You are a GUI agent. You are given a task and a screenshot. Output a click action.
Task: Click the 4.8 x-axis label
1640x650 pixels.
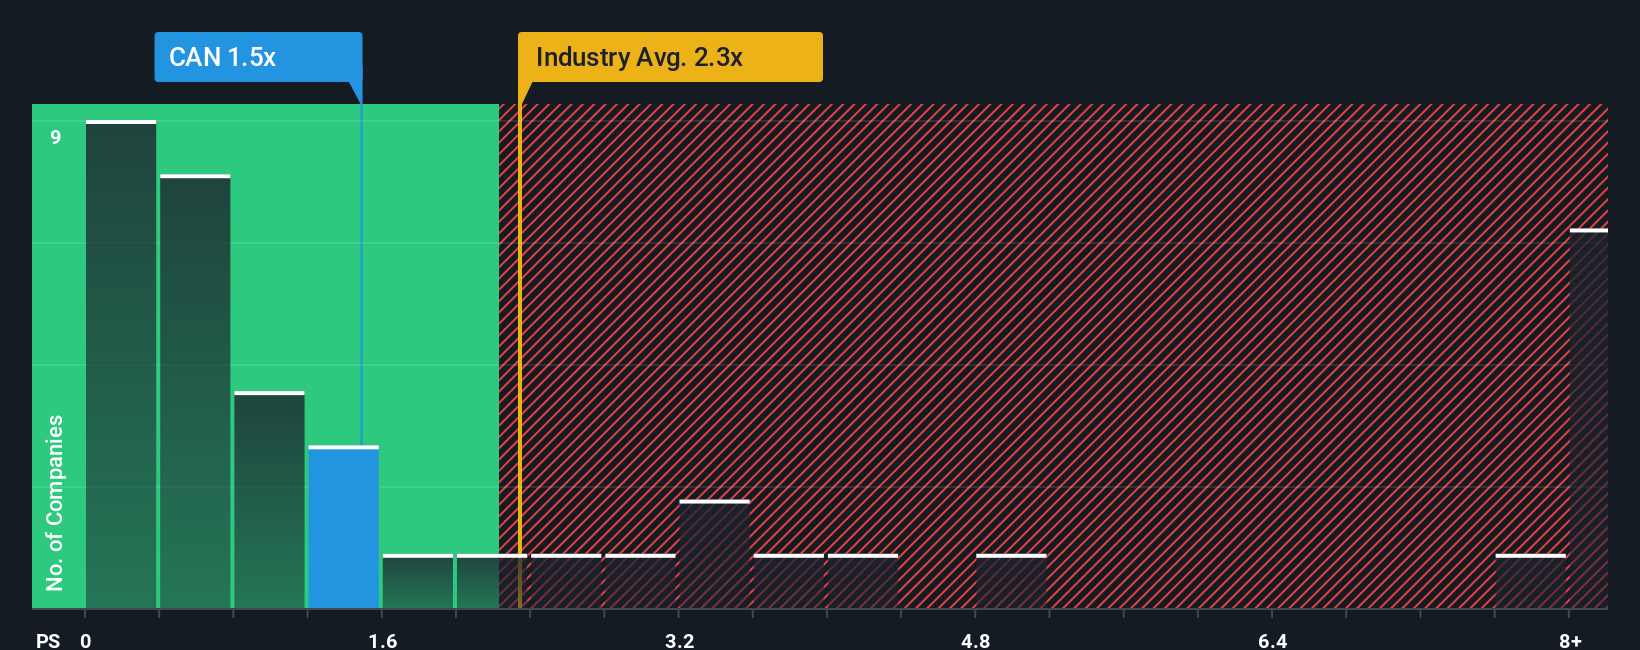point(976,640)
